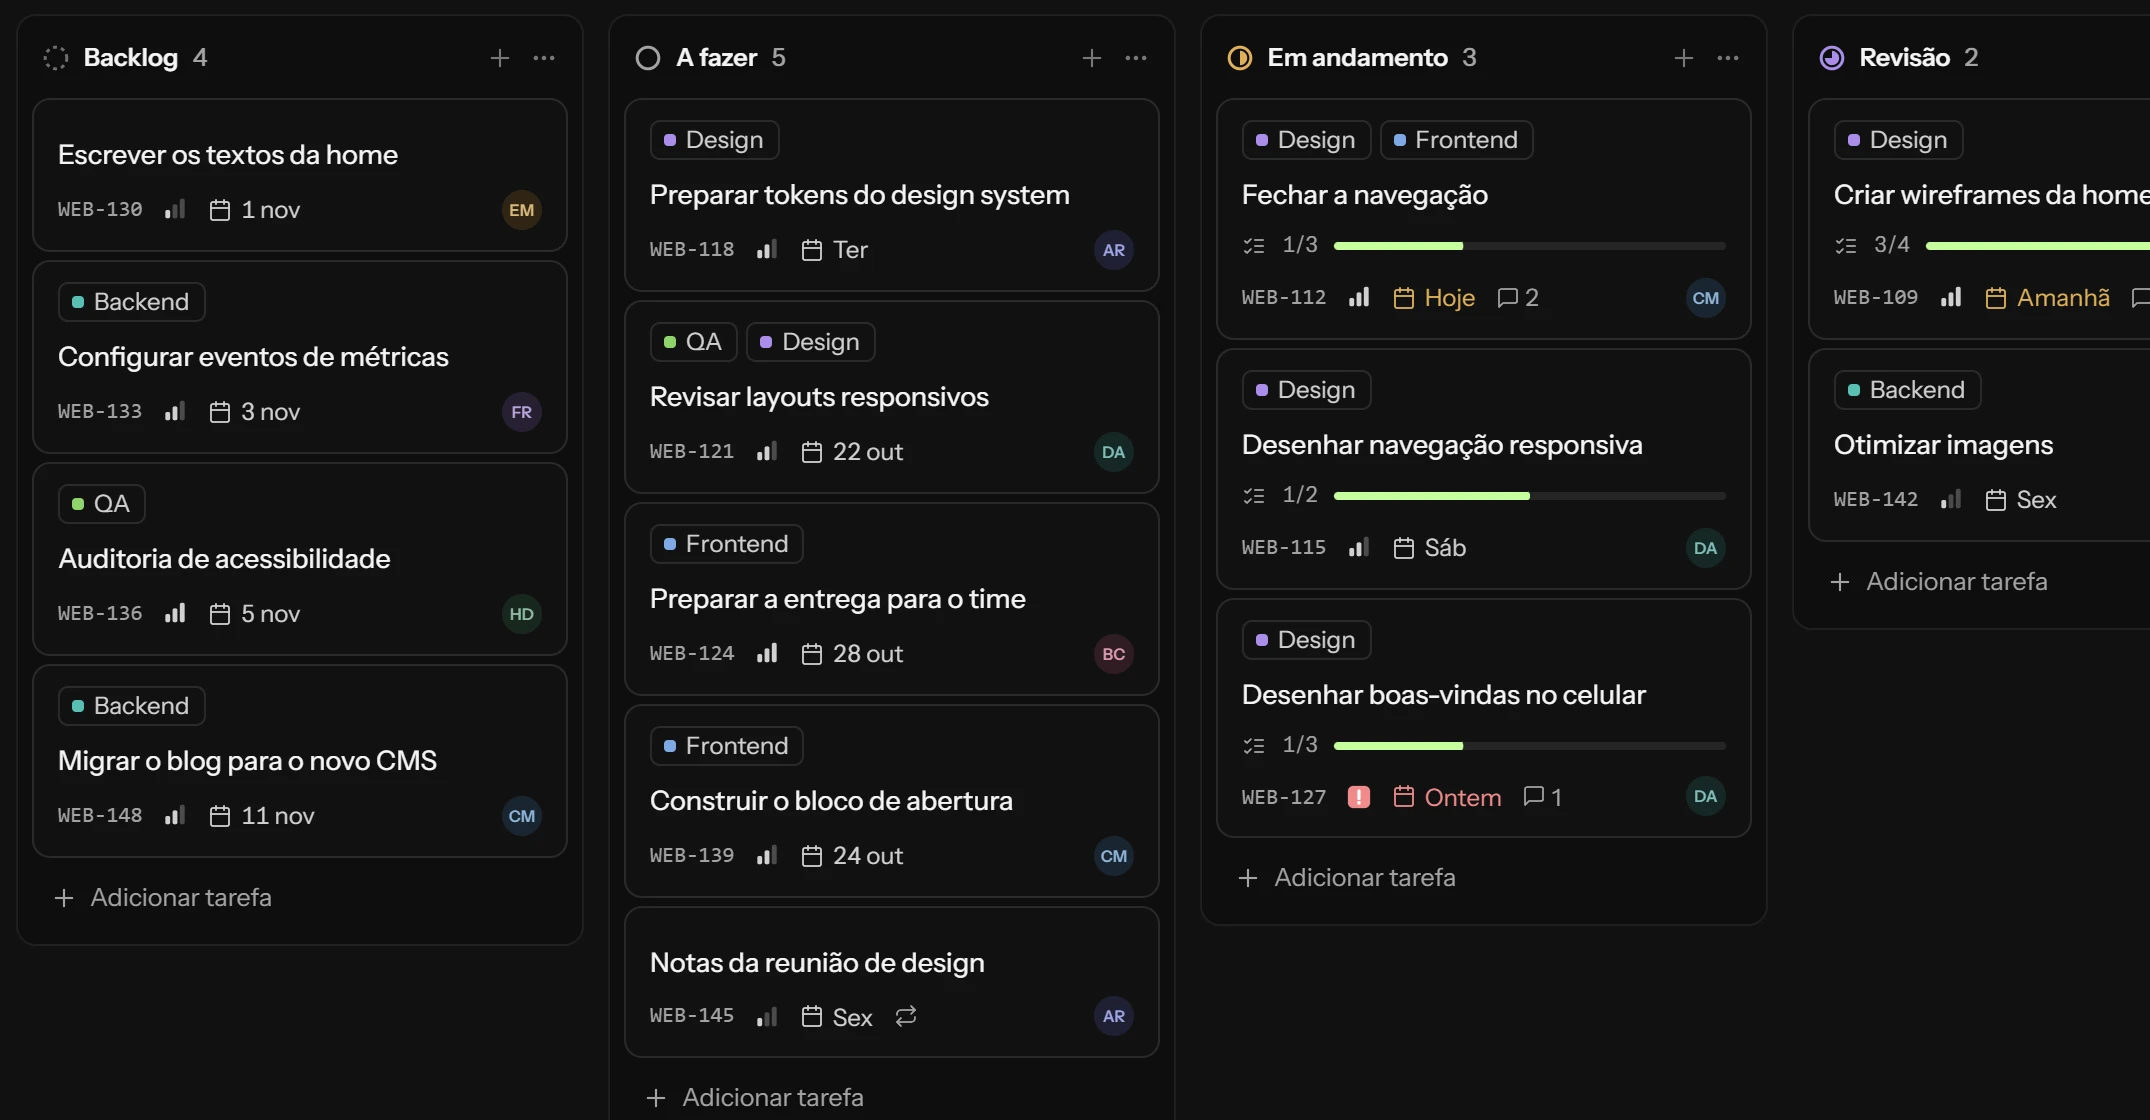Click progress bar on Desenhar boas-vindas no celular
The width and height of the screenshot is (2150, 1120).
[1530, 746]
